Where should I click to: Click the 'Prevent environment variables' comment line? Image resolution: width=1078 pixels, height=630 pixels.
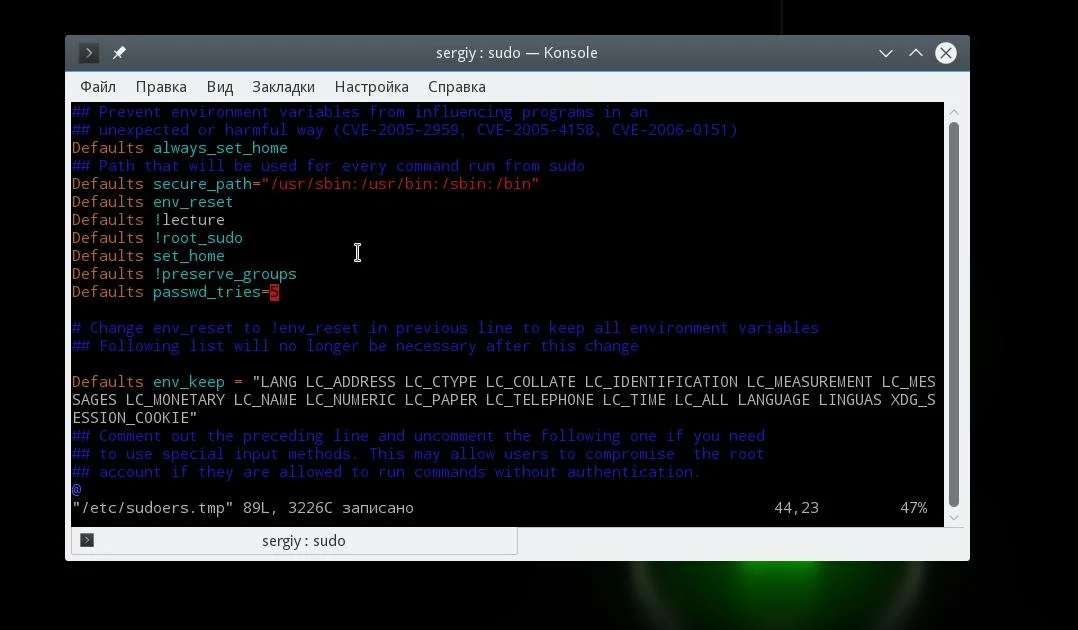[360, 111]
